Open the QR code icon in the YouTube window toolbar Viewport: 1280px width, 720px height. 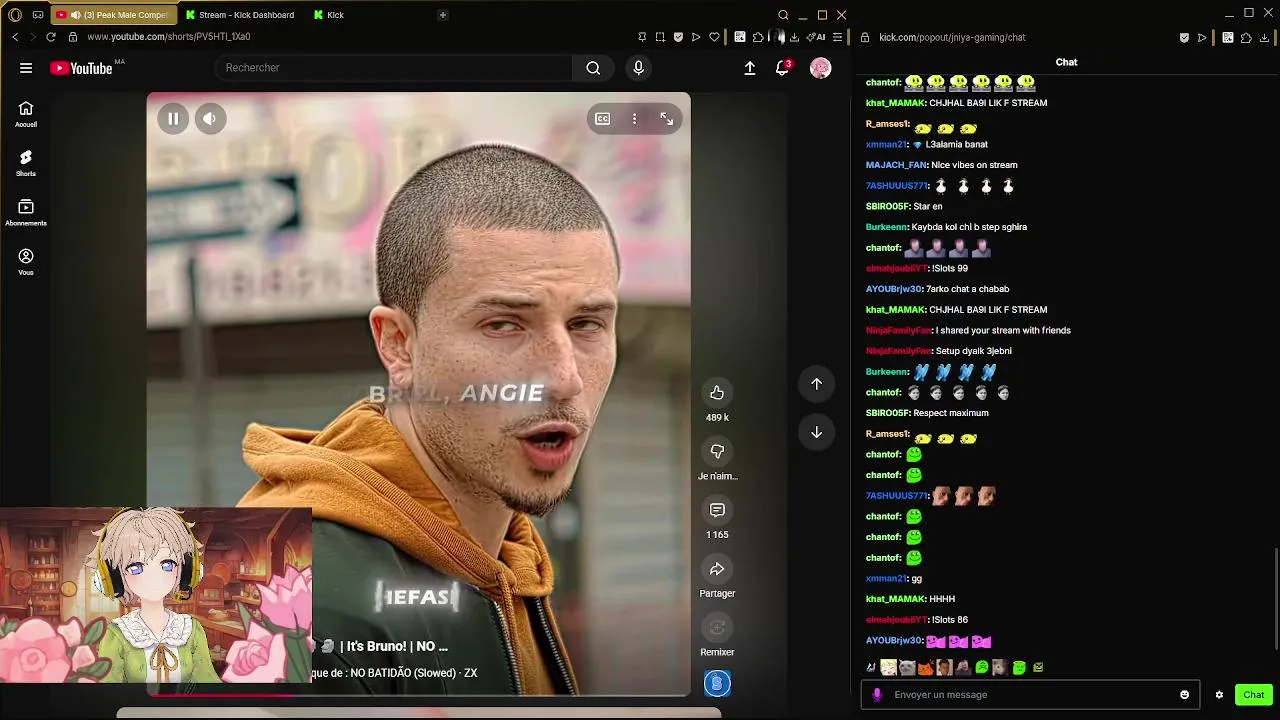tap(740, 37)
